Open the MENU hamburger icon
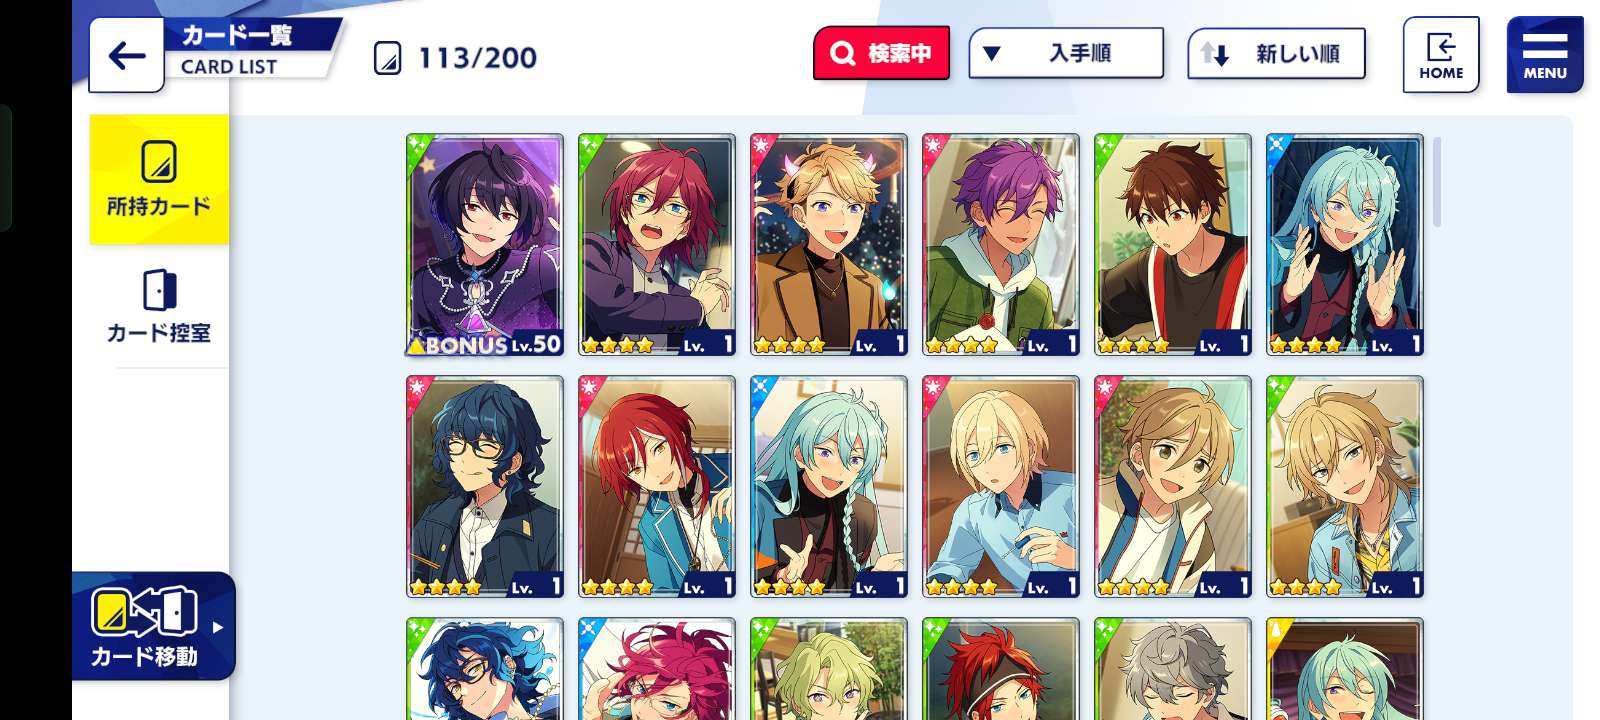Viewport: 1600px width, 720px height. [1545, 55]
